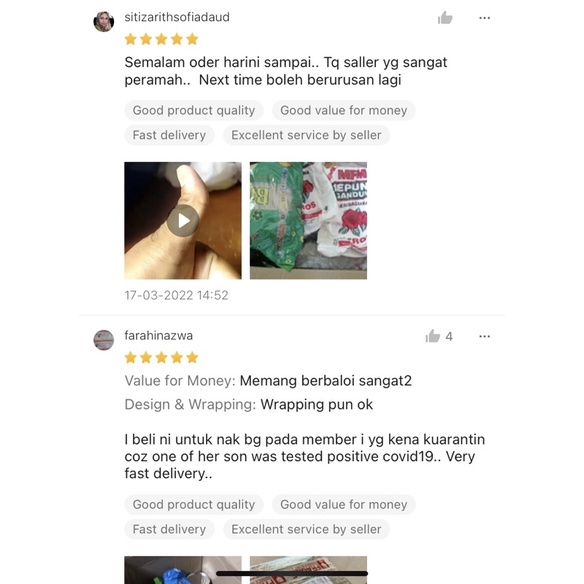
Task: Like sitizarithsofiadaud's review with thumbs up
Action: pos(445,18)
